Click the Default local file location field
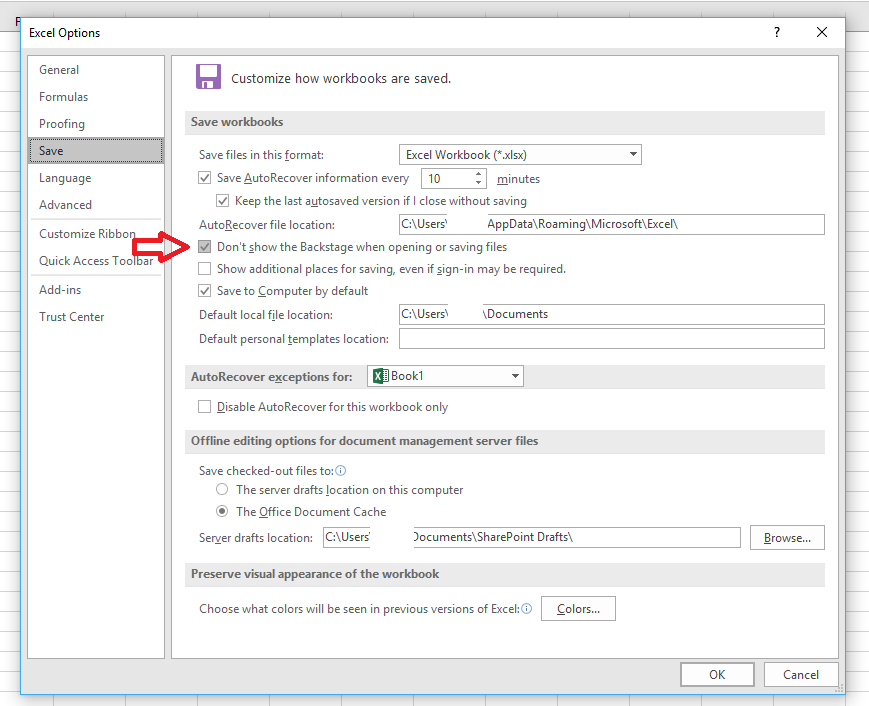Viewport: 869px width, 706px height. pos(611,314)
